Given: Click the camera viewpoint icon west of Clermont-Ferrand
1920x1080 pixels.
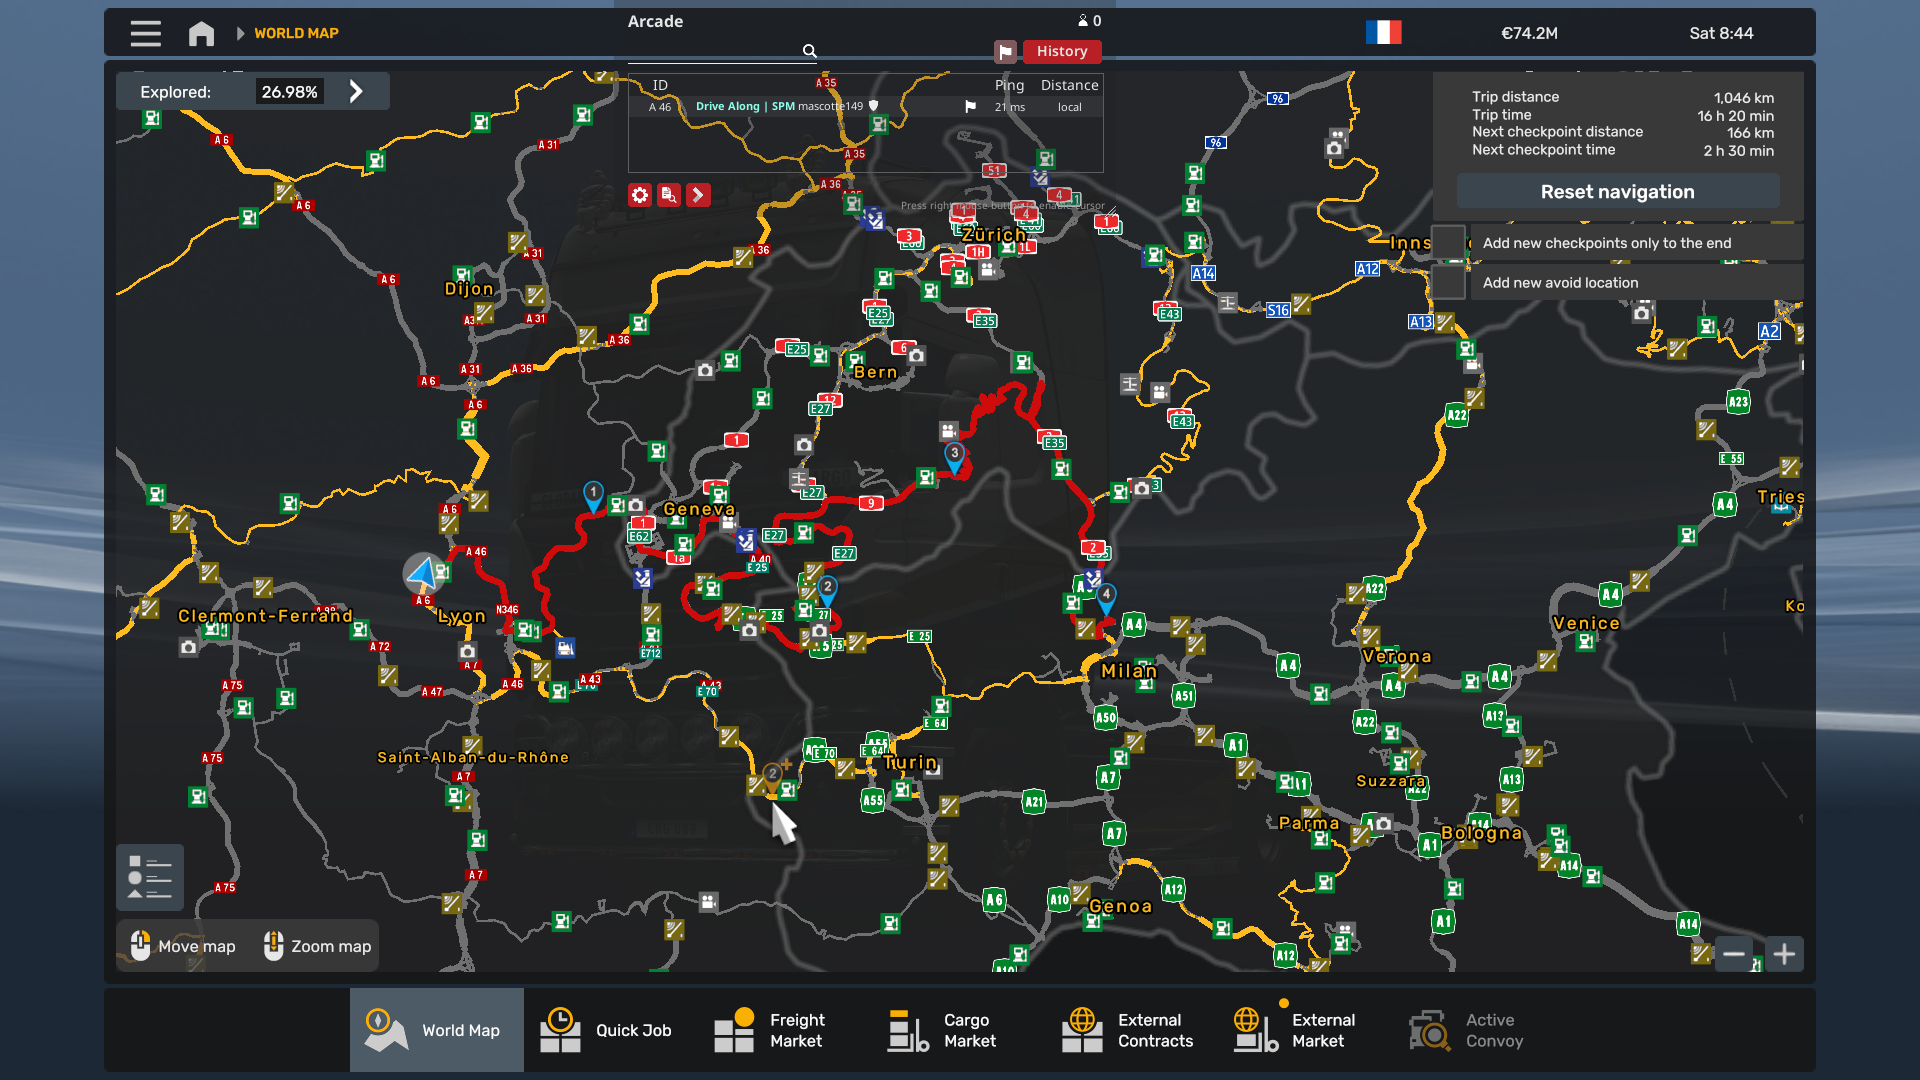Looking at the screenshot, I should (188, 647).
